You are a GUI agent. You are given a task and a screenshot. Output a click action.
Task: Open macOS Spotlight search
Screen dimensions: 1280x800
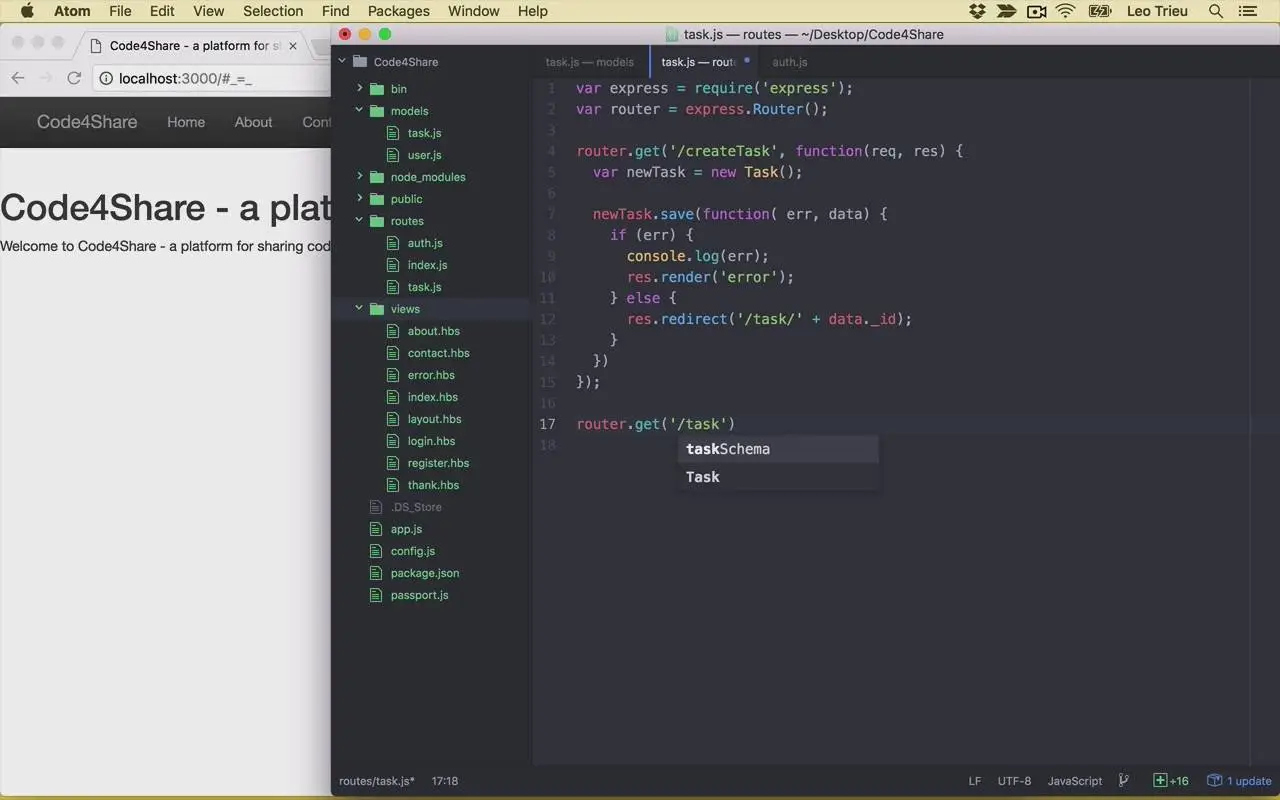point(1216,11)
